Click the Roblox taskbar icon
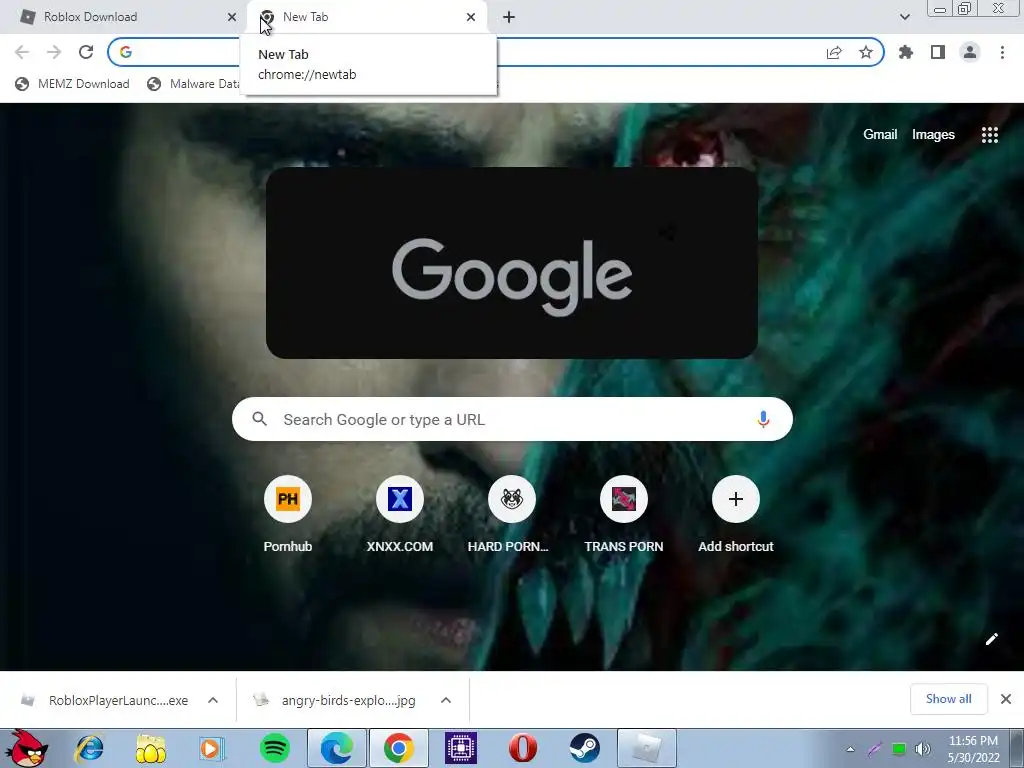This screenshot has height=768, width=1024. 647,748
